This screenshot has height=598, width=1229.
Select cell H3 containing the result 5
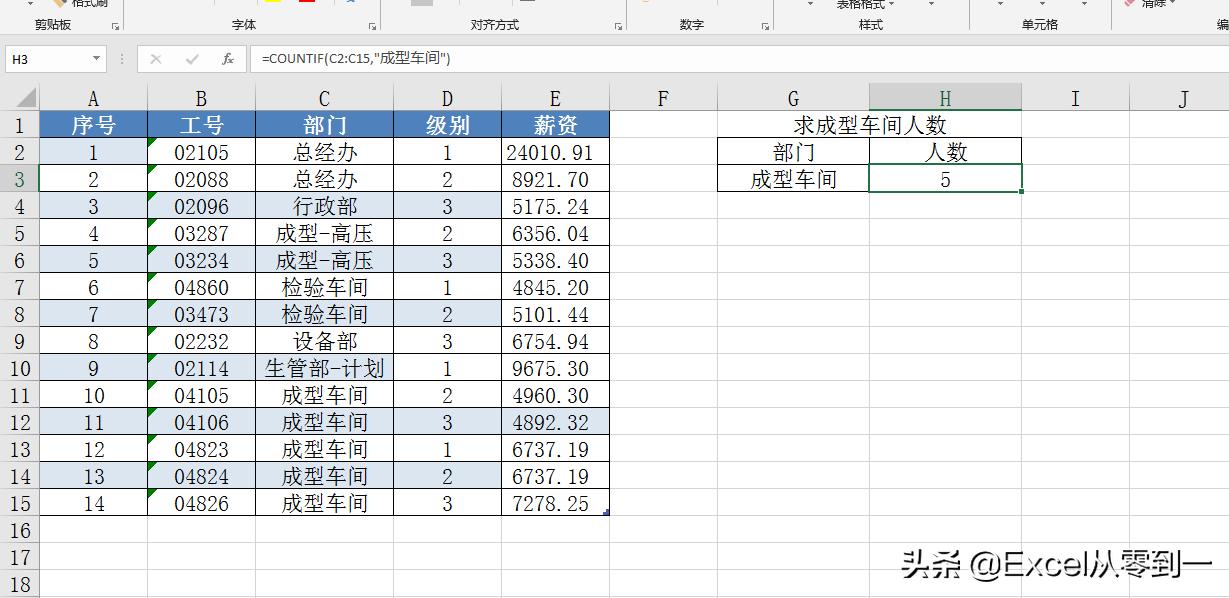coord(944,178)
